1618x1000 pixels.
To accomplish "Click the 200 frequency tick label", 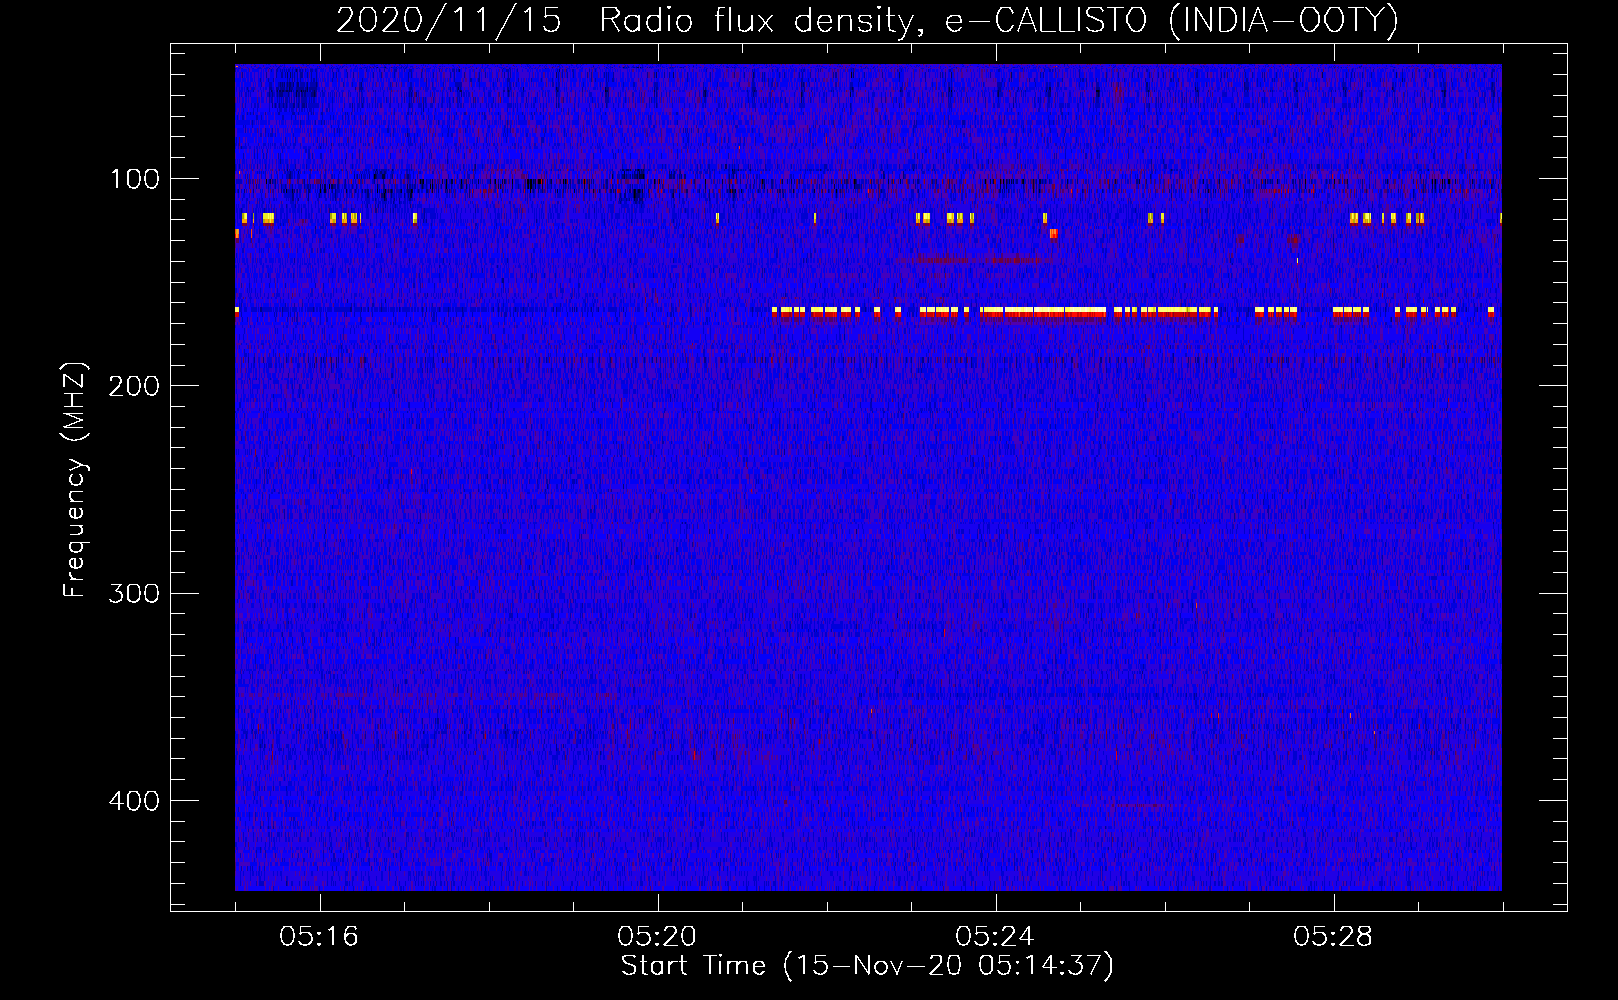I will (x=134, y=386).
